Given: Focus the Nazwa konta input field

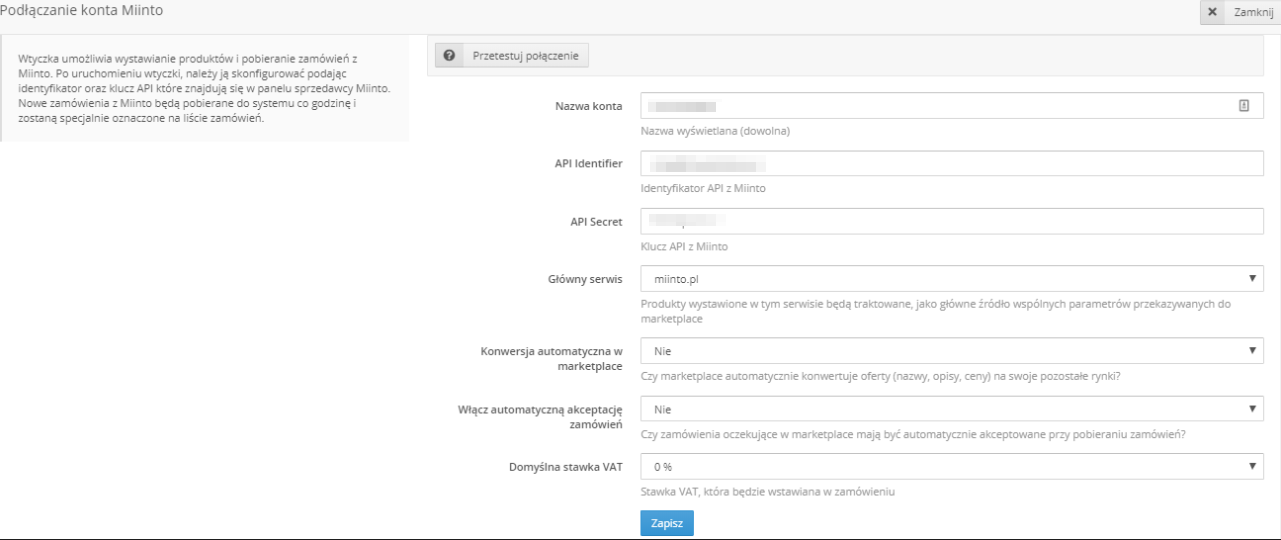Looking at the screenshot, I should pyautogui.click(x=953, y=106).
